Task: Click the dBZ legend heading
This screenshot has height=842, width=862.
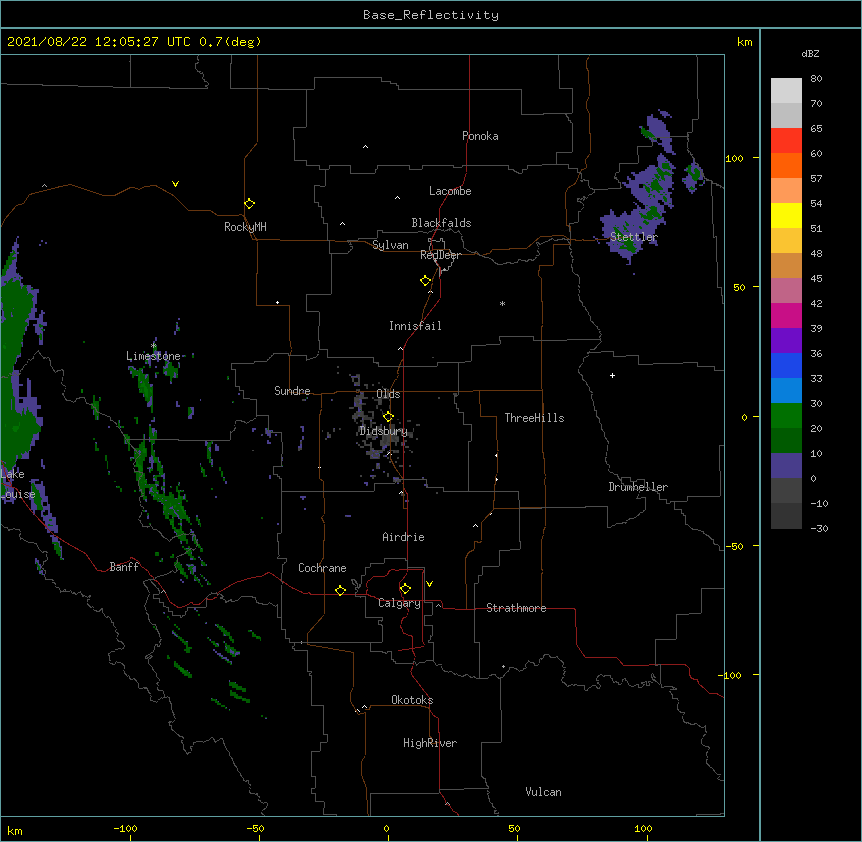Action: 810,53
